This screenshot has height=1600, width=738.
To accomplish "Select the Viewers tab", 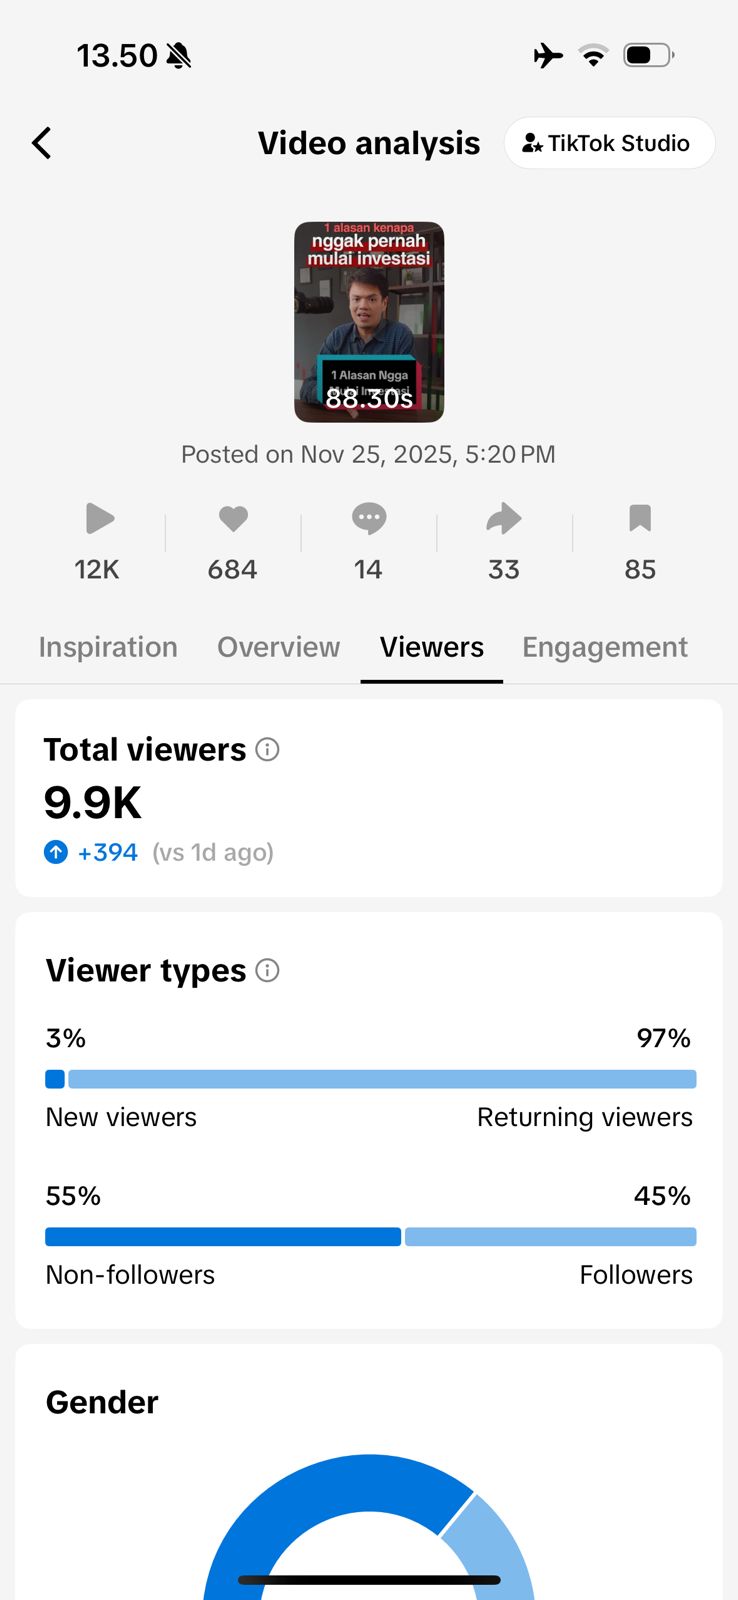I will (431, 647).
